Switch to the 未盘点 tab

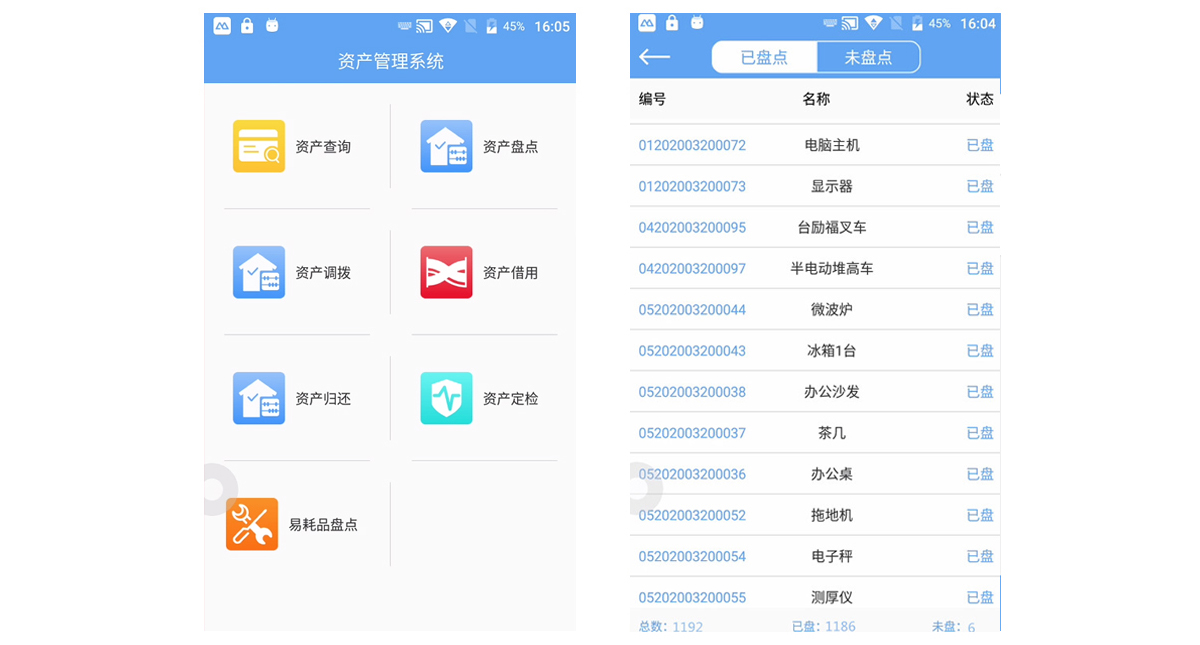click(x=868, y=58)
